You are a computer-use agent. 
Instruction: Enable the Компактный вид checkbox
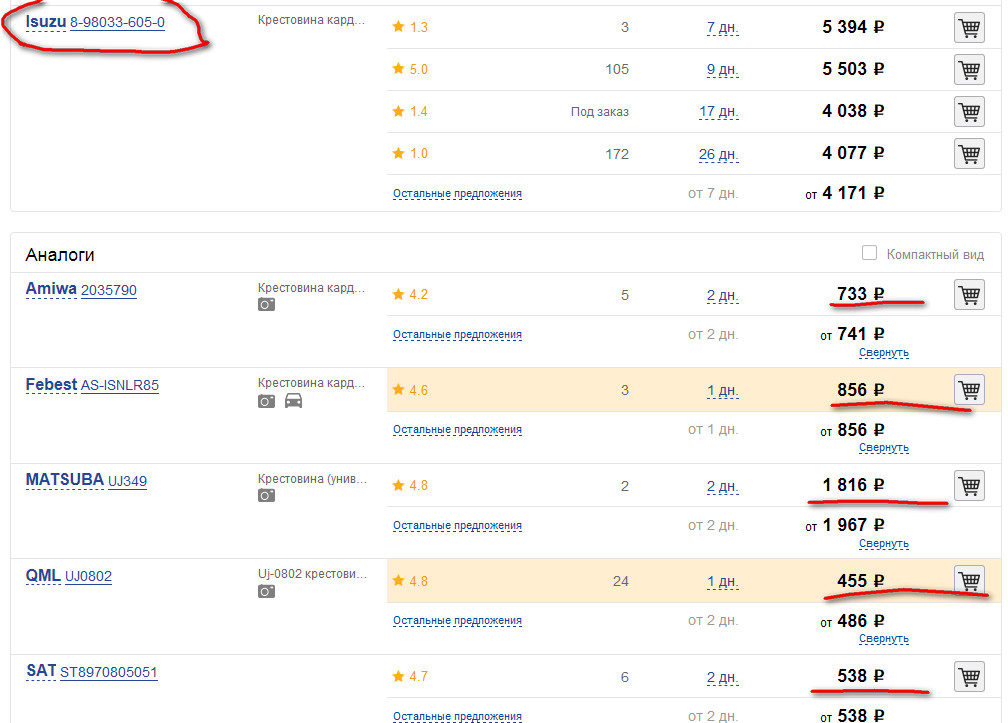point(869,253)
